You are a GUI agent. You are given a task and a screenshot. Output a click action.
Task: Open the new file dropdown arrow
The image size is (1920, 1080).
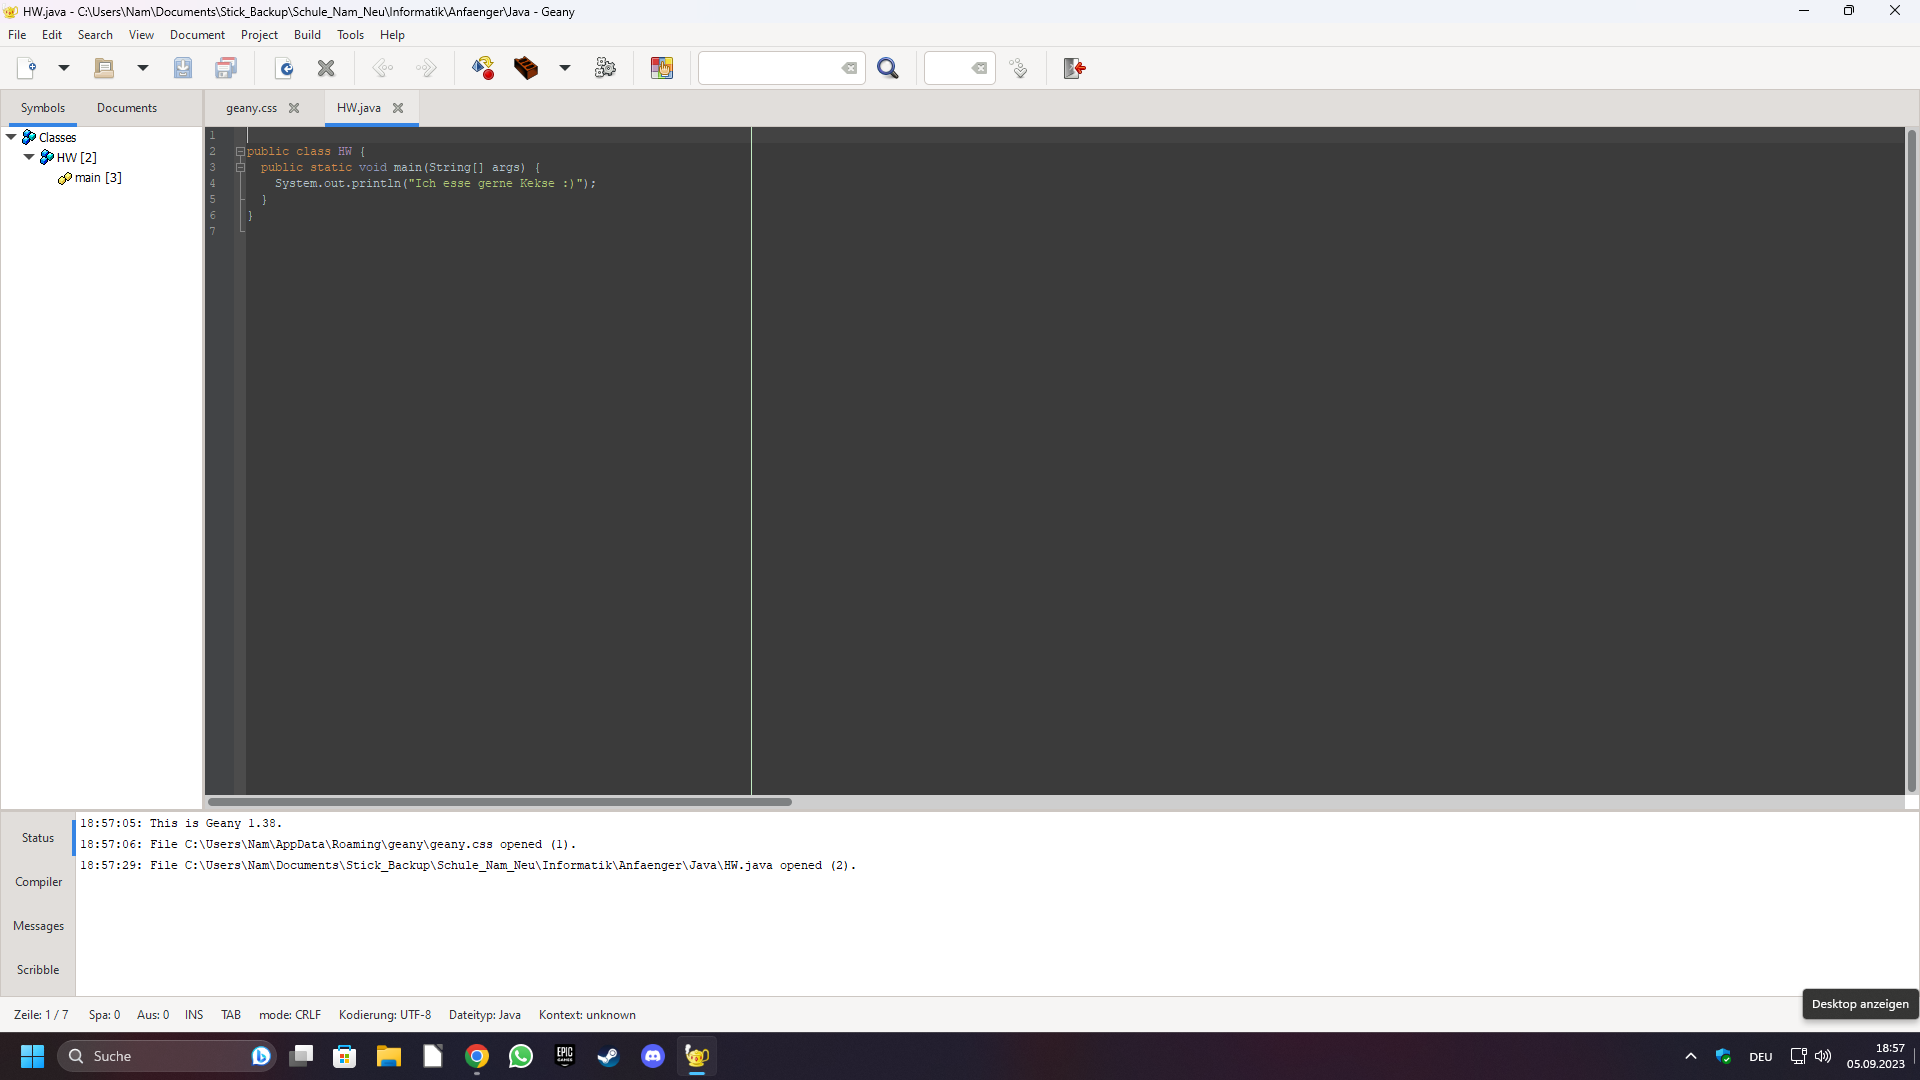click(x=63, y=68)
